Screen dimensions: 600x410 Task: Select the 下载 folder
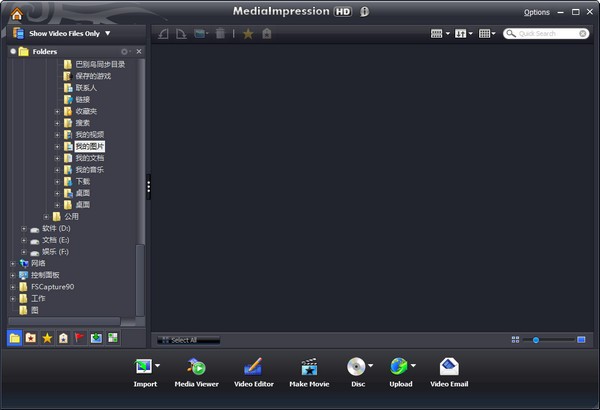pyautogui.click(x=83, y=181)
